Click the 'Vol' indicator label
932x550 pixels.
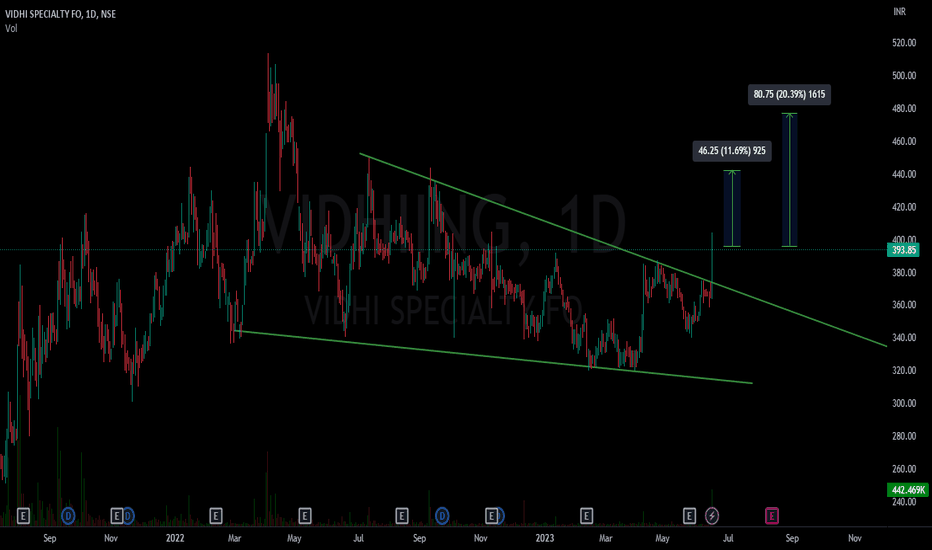click(11, 28)
